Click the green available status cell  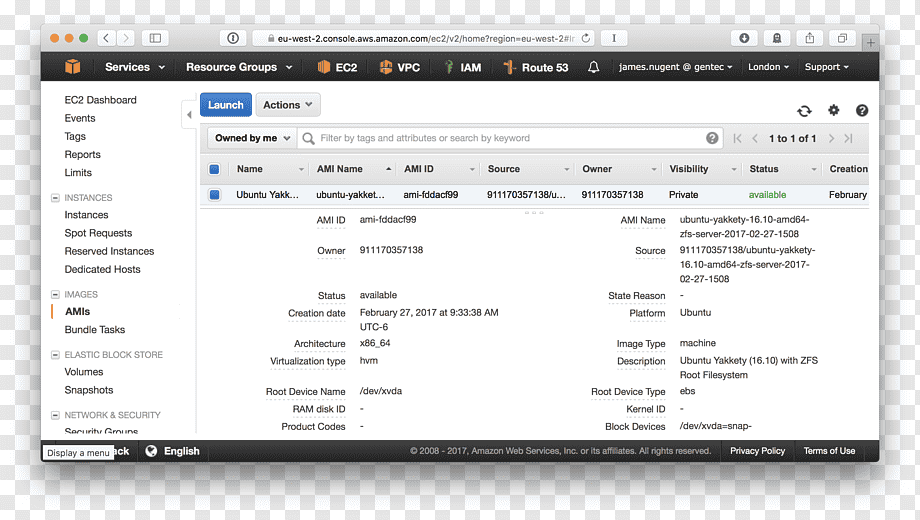point(767,194)
